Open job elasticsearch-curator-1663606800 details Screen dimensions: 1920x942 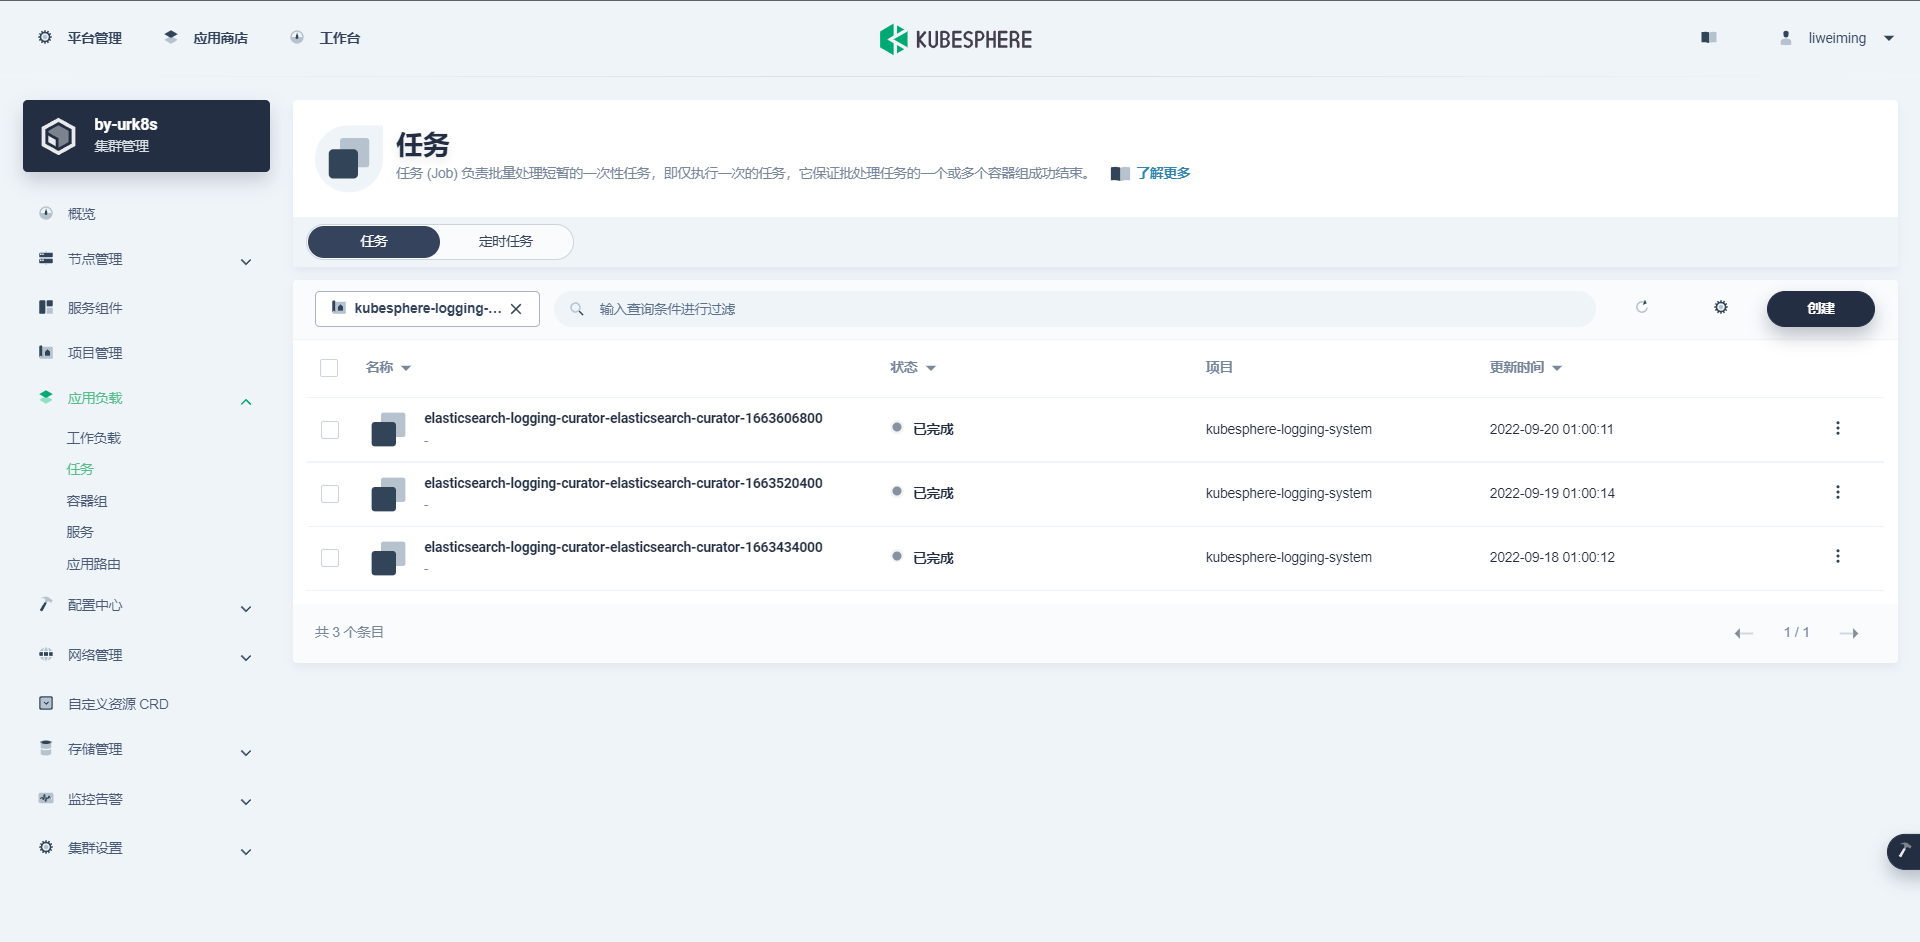(623, 418)
